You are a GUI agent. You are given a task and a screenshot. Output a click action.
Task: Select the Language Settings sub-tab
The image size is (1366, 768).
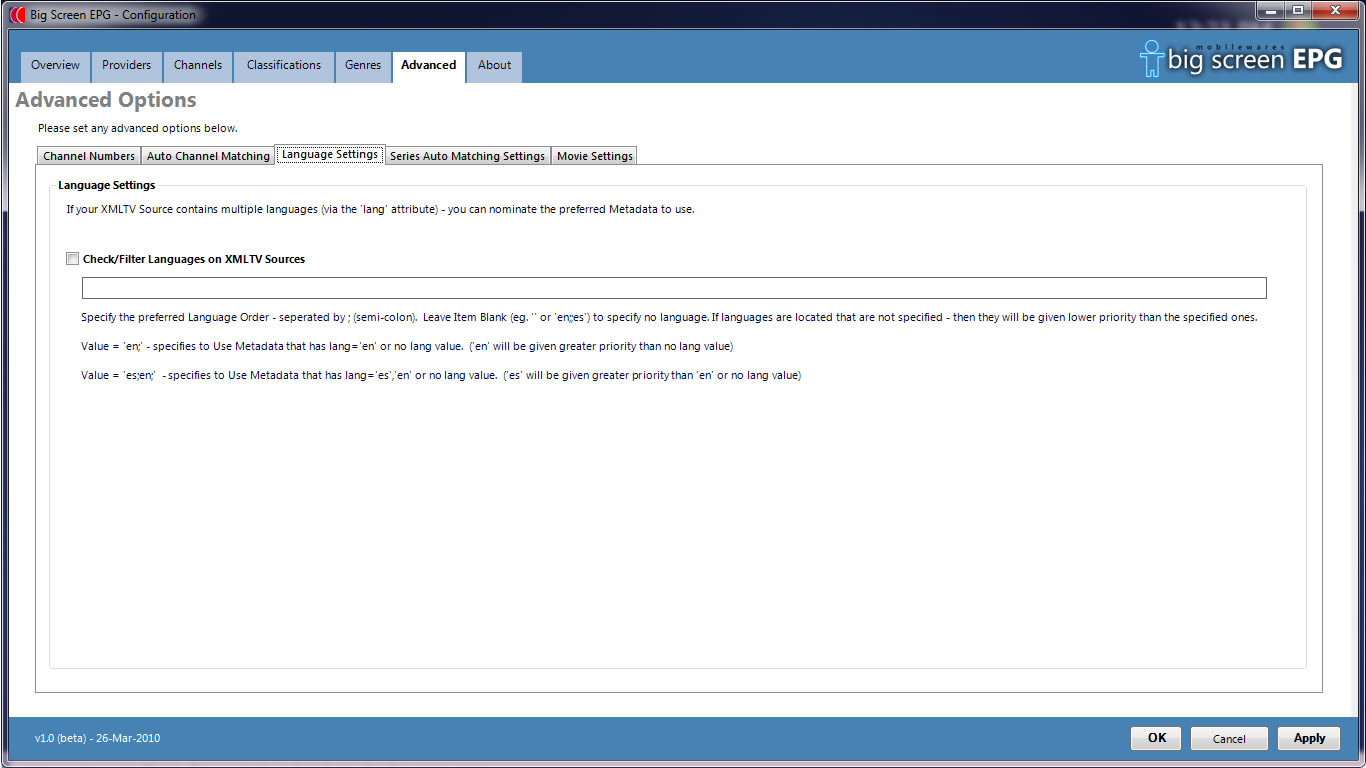330,155
